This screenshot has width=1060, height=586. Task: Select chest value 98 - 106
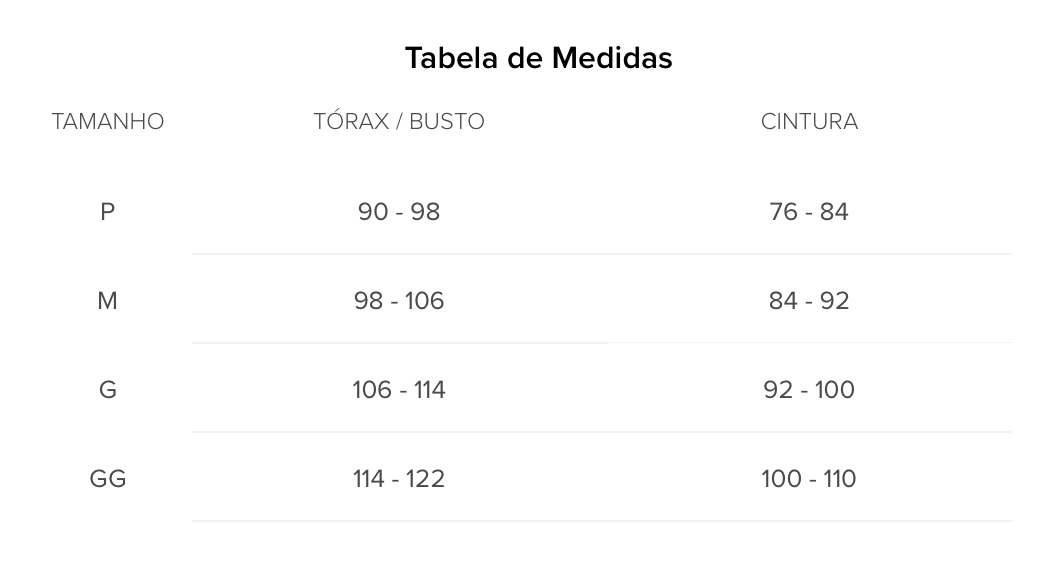(x=399, y=301)
